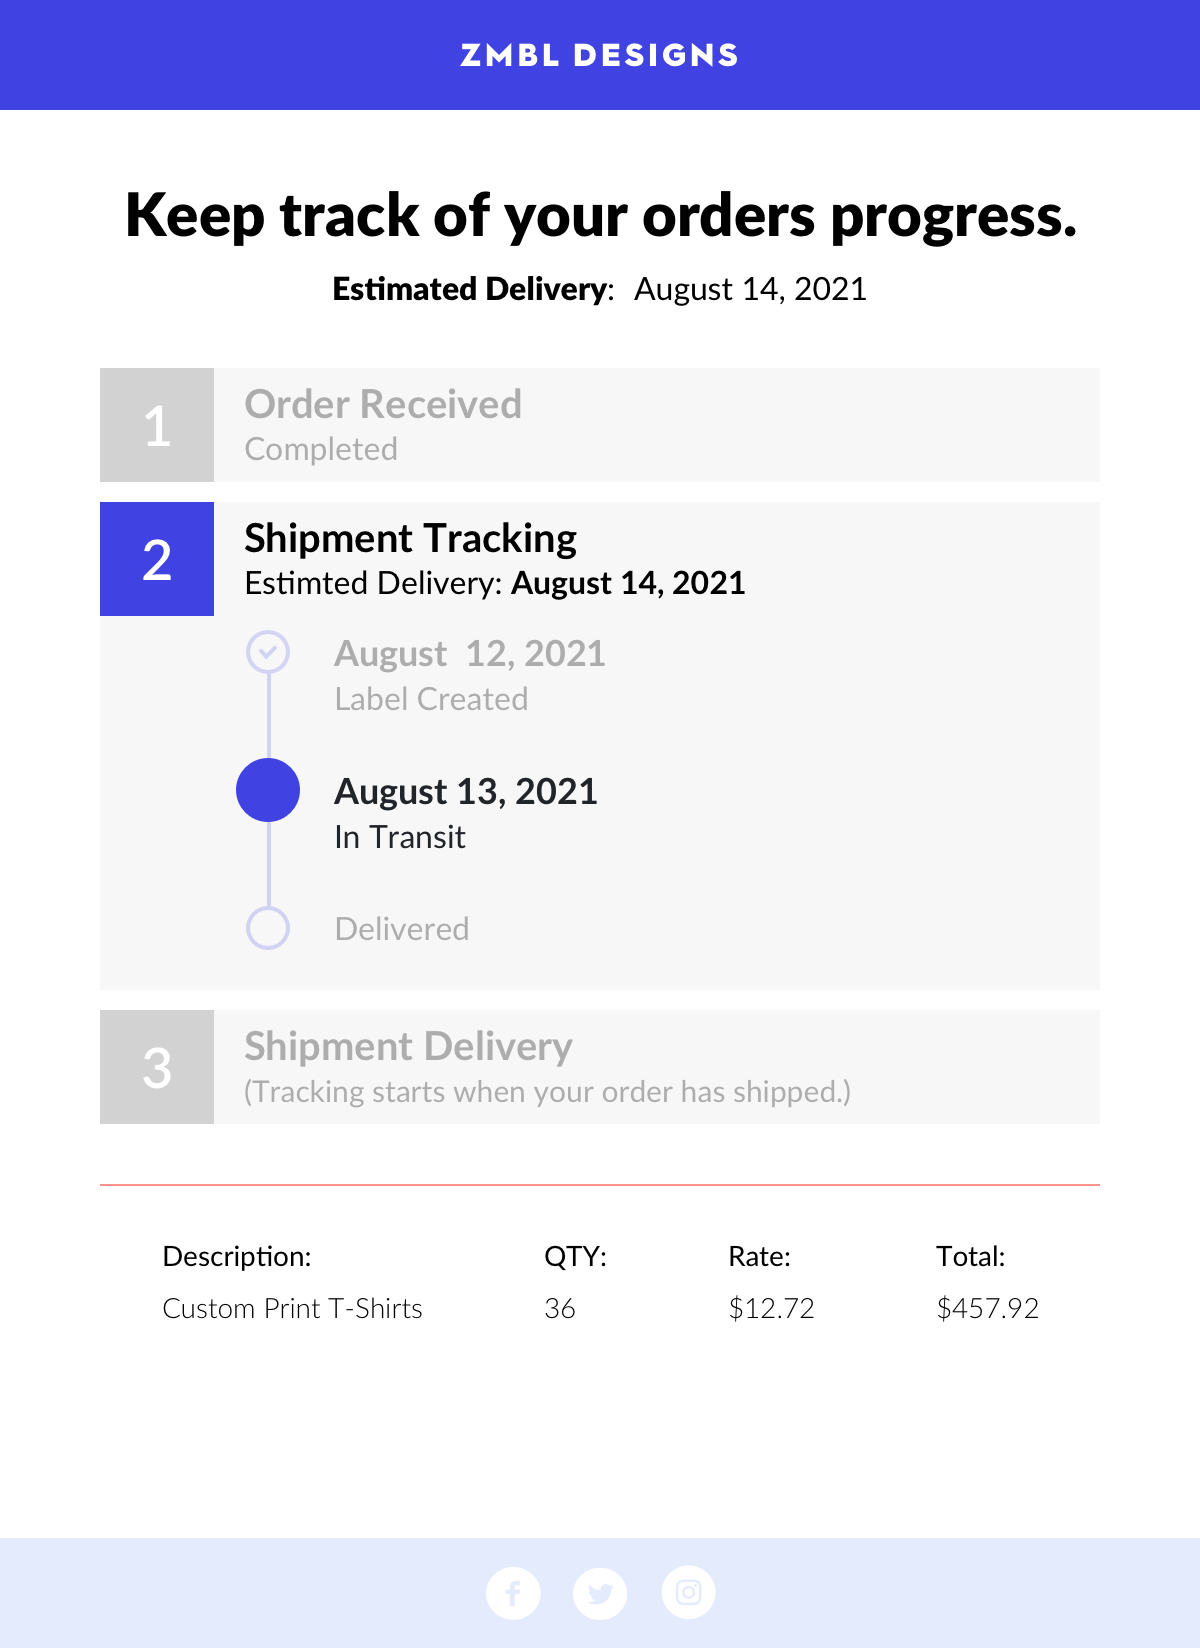Open the Twitter social icon
This screenshot has width=1200, height=1648.
click(x=600, y=1592)
